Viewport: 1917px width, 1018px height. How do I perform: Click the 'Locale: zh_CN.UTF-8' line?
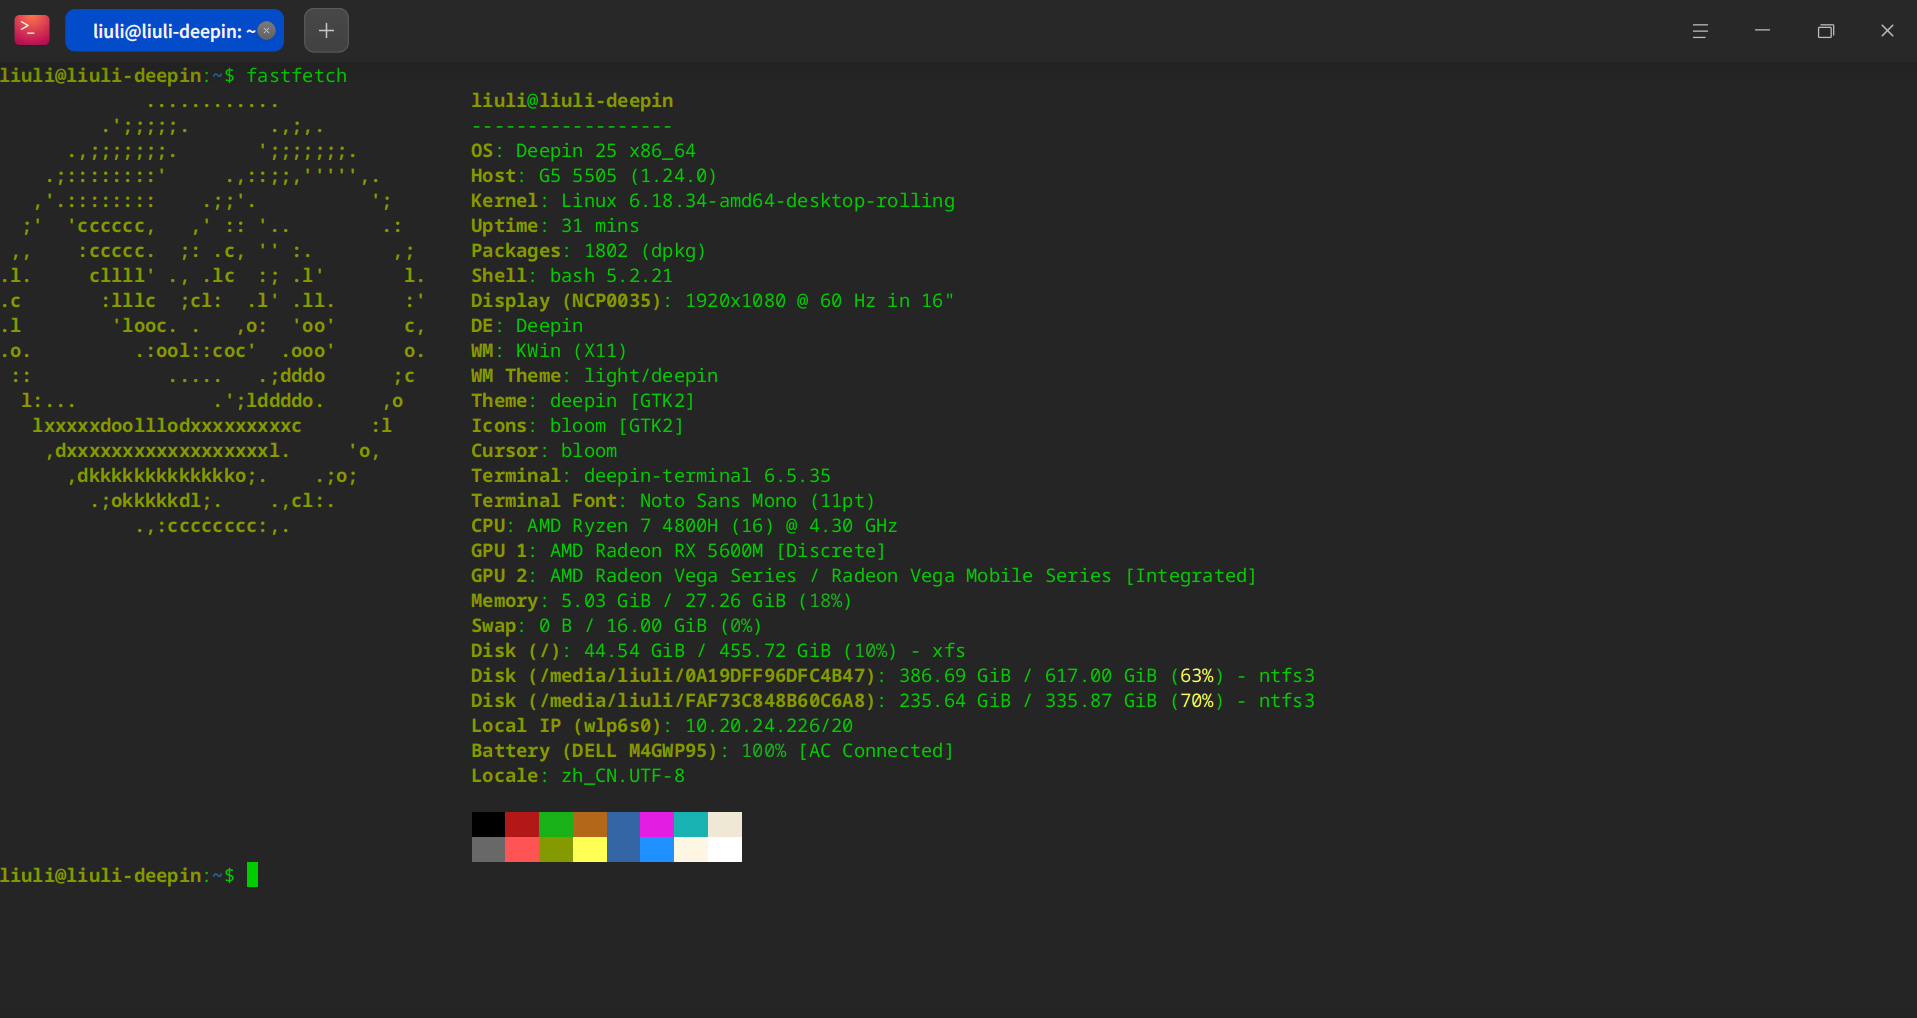point(578,776)
